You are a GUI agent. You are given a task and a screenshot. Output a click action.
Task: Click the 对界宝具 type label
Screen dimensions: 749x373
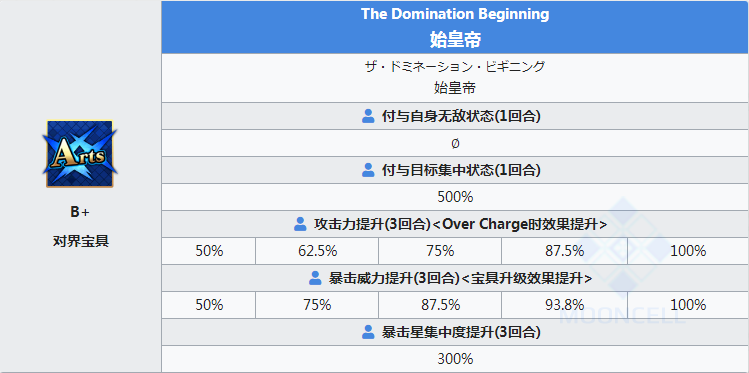click(x=81, y=242)
